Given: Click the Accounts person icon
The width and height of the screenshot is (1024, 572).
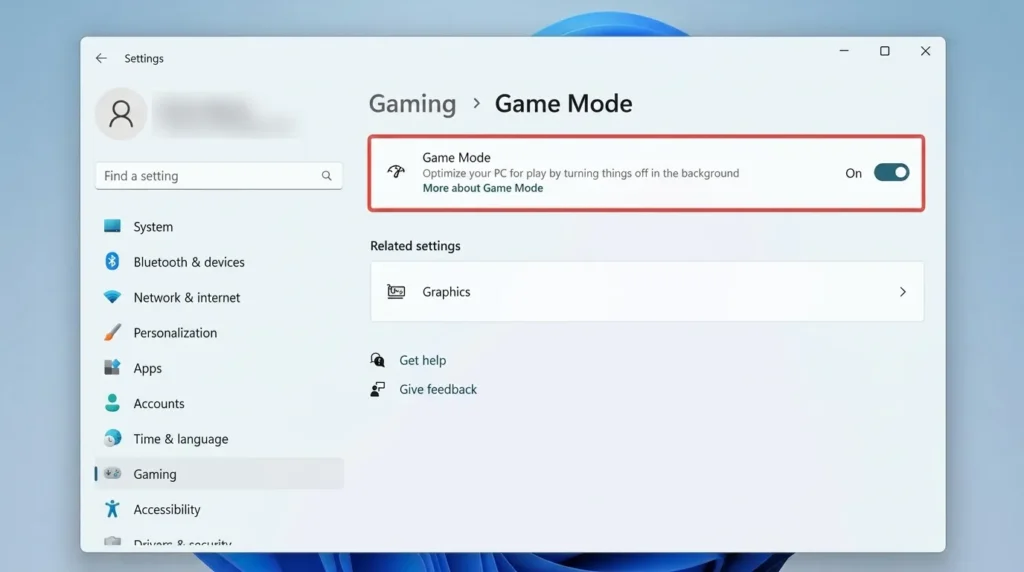Looking at the screenshot, I should 112,402.
